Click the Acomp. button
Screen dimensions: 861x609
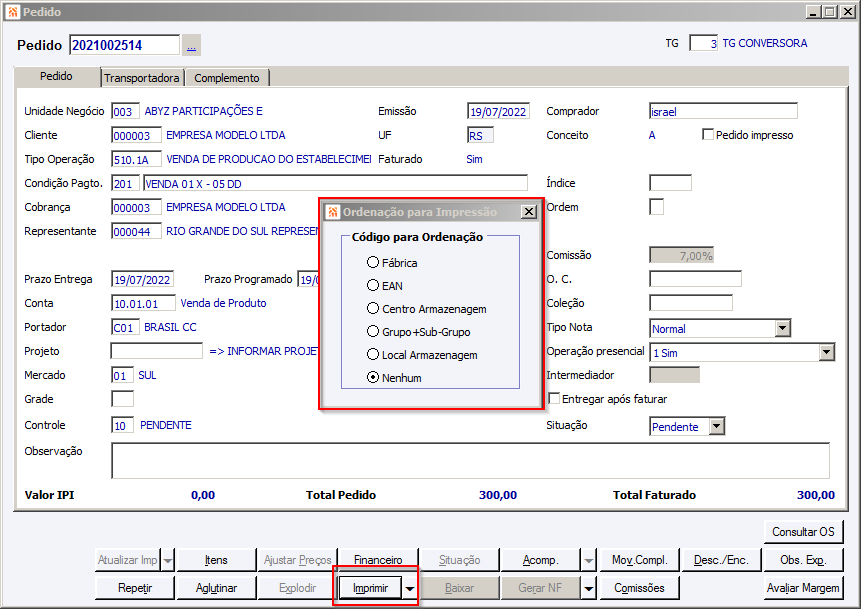tap(541, 560)
